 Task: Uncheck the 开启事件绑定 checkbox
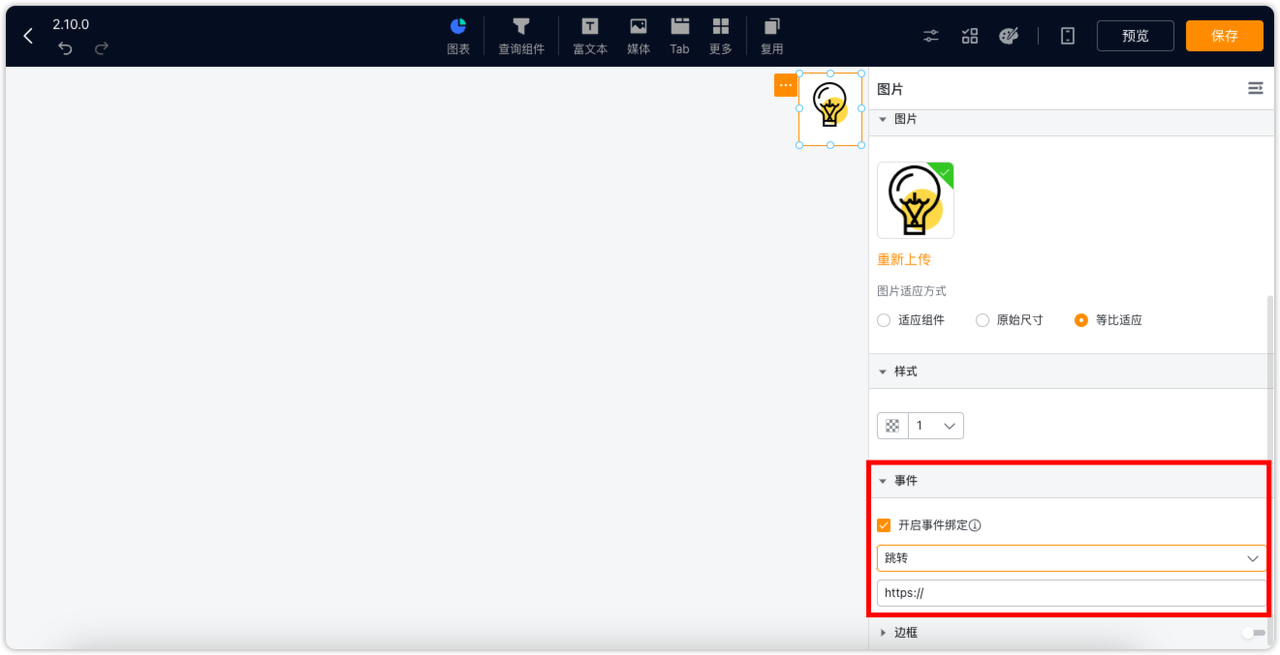(x=884, y=524)
